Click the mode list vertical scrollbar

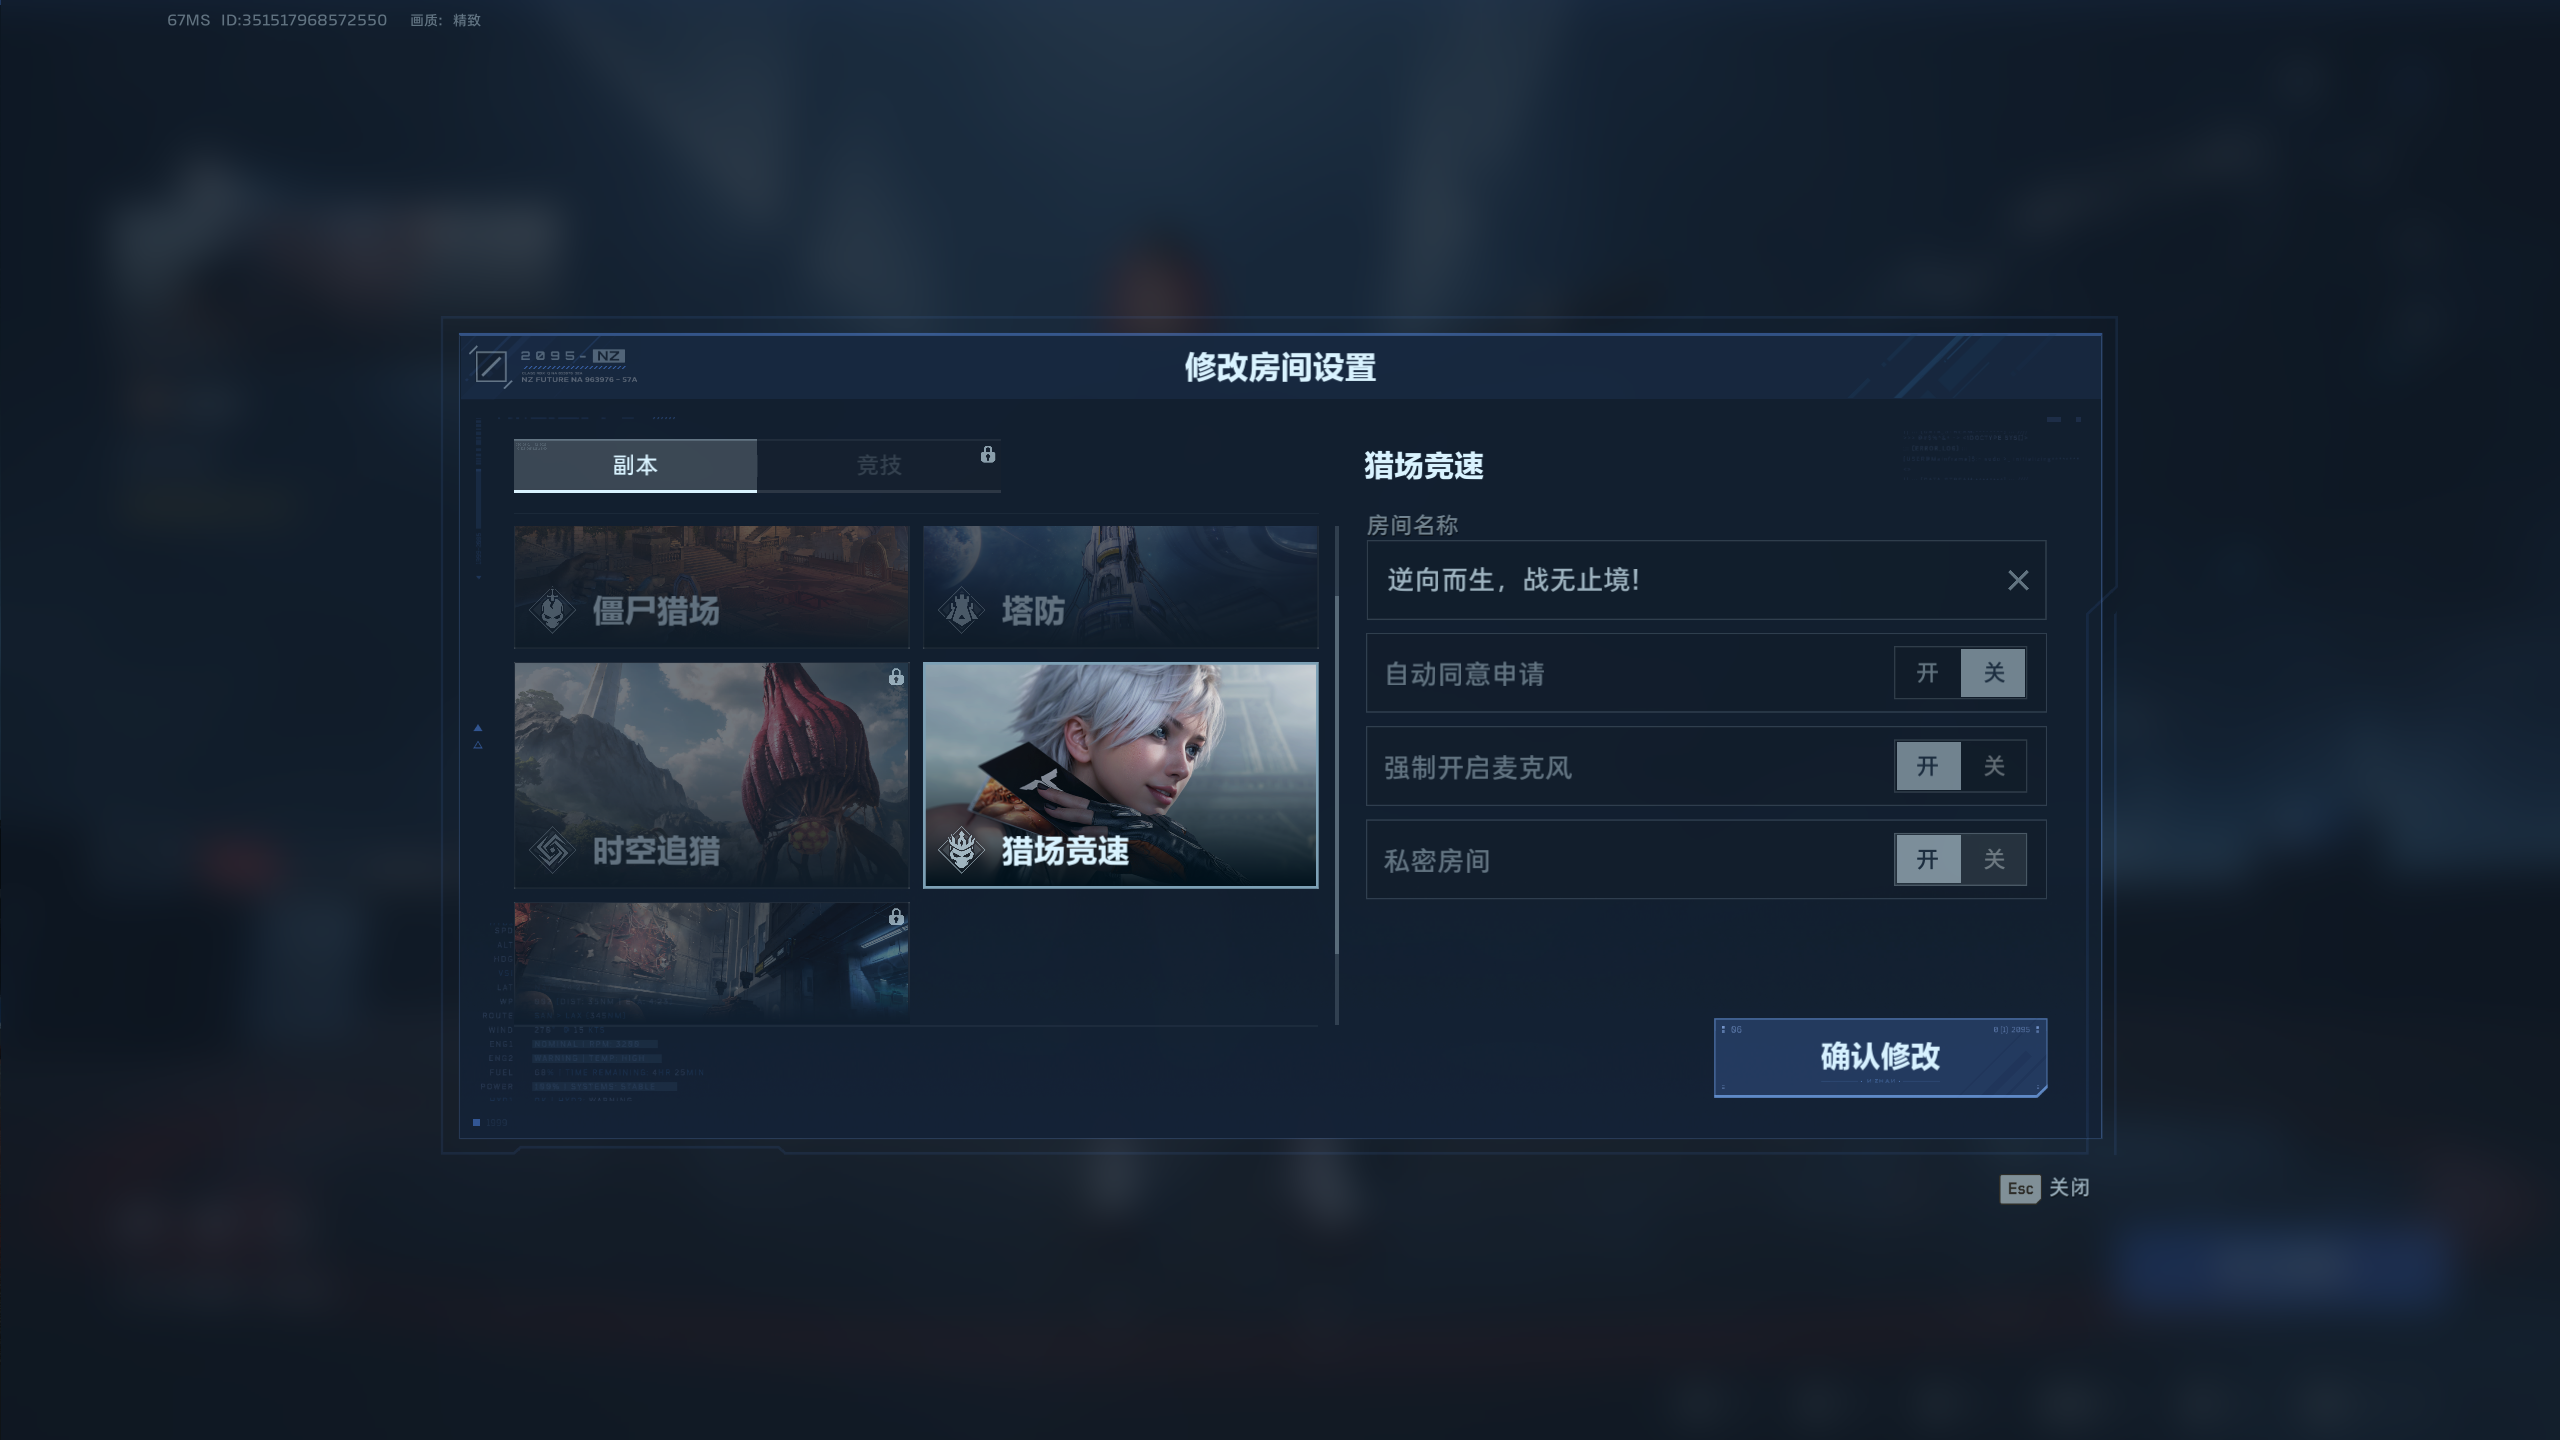click(1337, 775)
